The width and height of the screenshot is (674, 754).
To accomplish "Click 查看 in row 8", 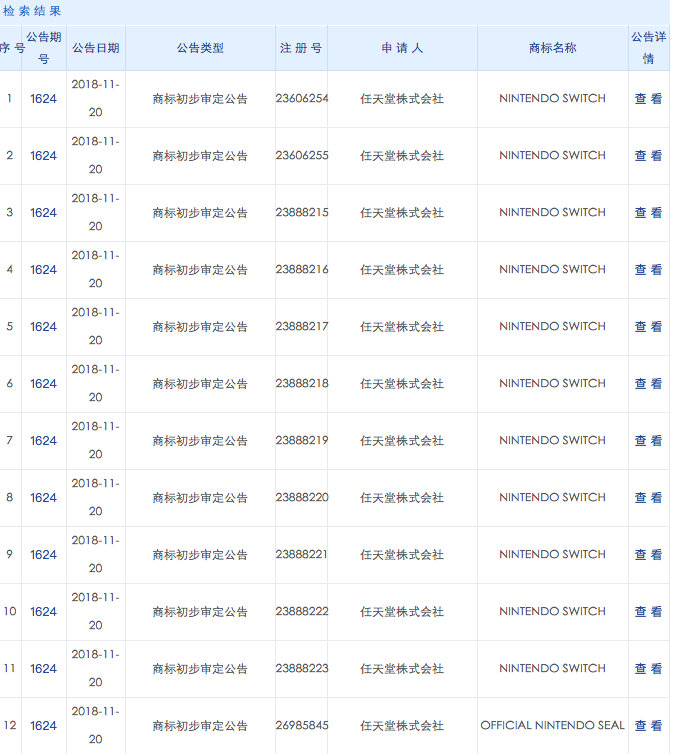I will tap(648, 498).
